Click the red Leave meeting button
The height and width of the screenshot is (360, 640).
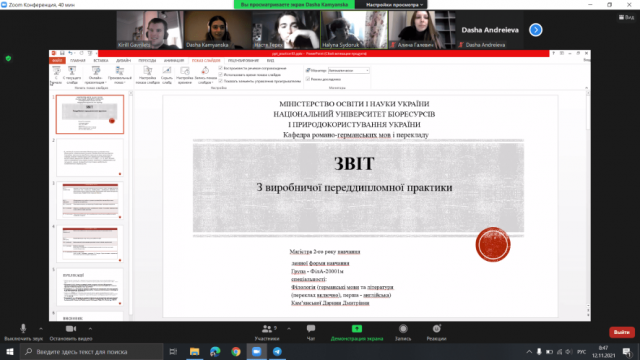pos(622,332)
